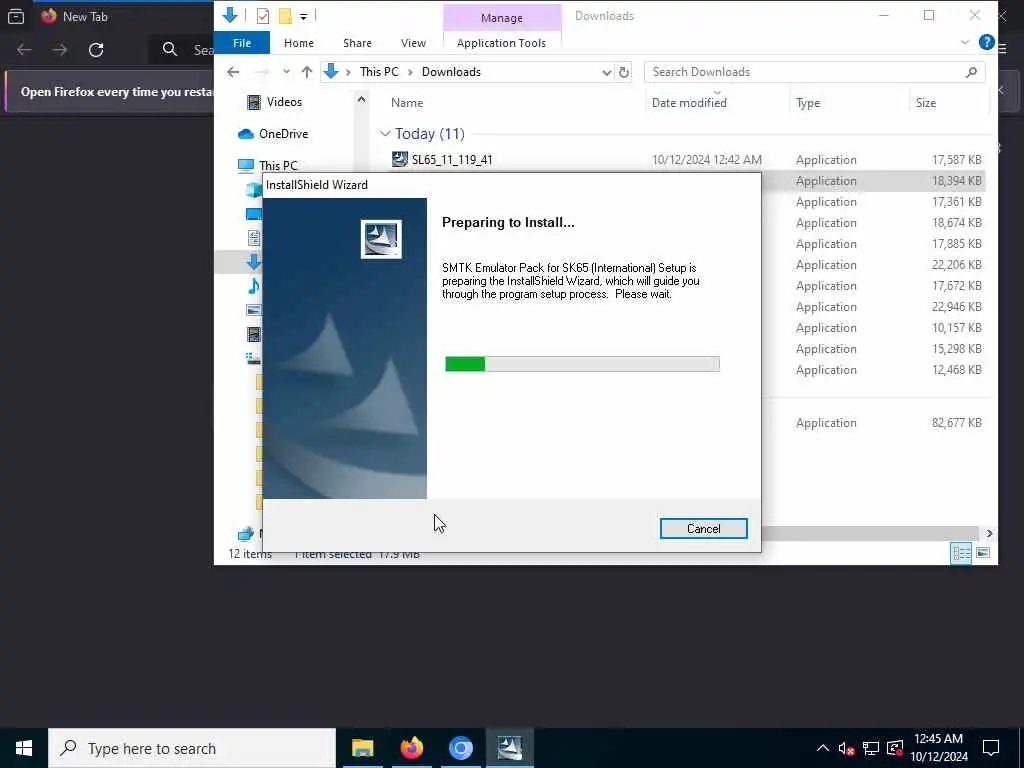
Task: Click the 22,946 KB size cell
Action: (957, 306)
